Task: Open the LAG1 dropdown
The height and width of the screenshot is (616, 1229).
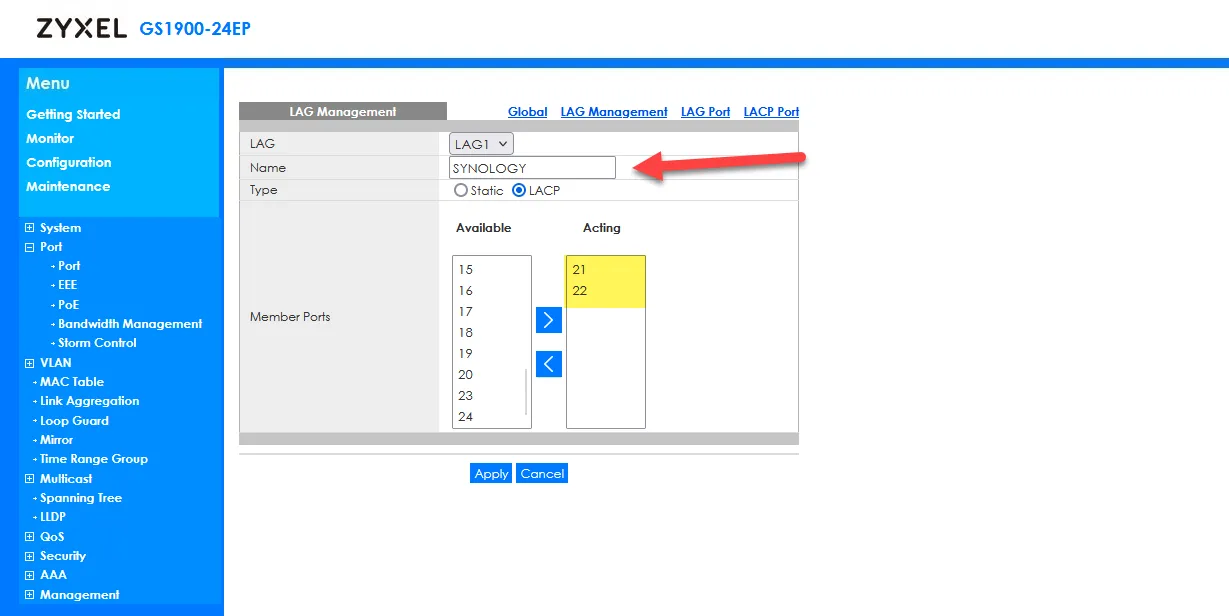Action: tap(481, 144)
